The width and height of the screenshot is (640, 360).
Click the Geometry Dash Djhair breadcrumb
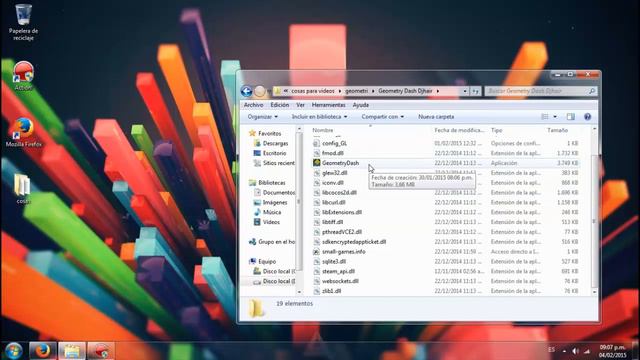pos(405,91)
